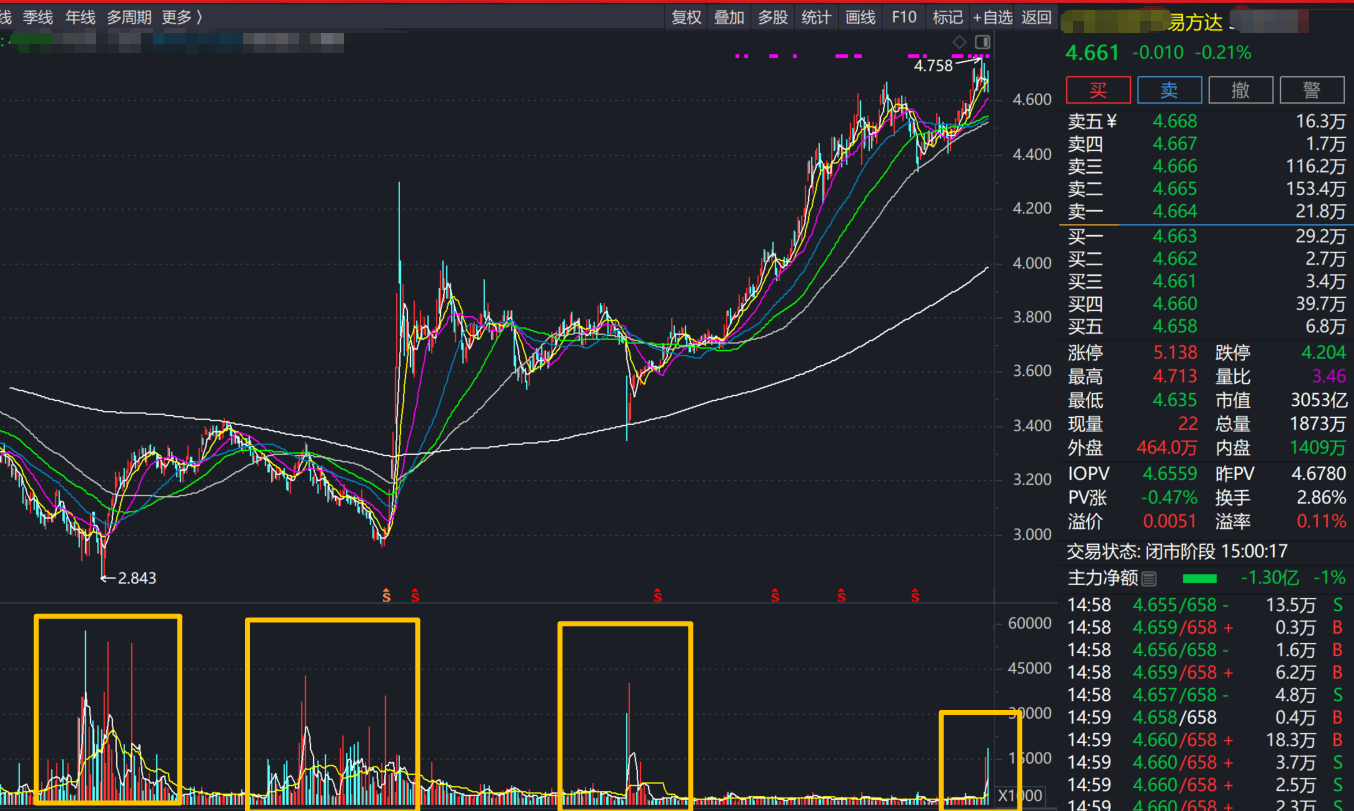Click the diamond marker icon above the chart
1354x811 pixels.
960,41
